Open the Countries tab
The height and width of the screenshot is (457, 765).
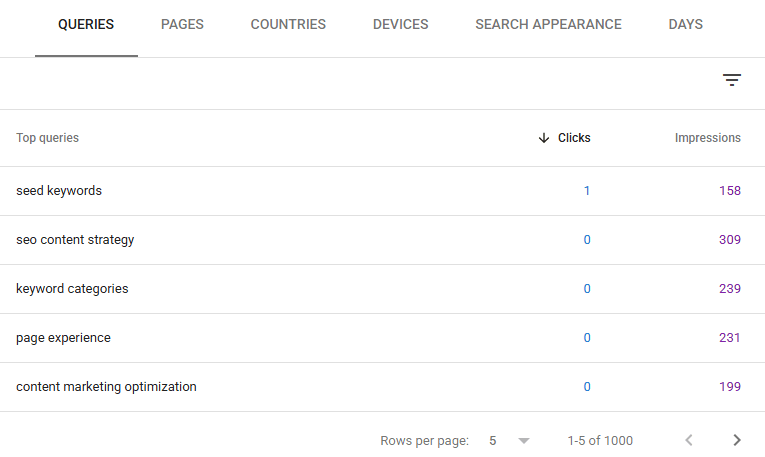pyautogui.click(x=288, y=24)
